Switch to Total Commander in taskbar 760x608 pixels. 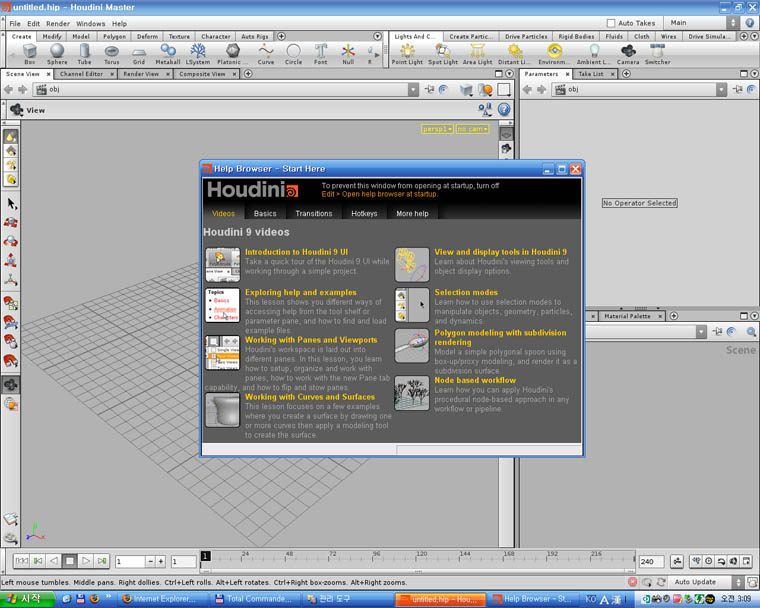254,599
